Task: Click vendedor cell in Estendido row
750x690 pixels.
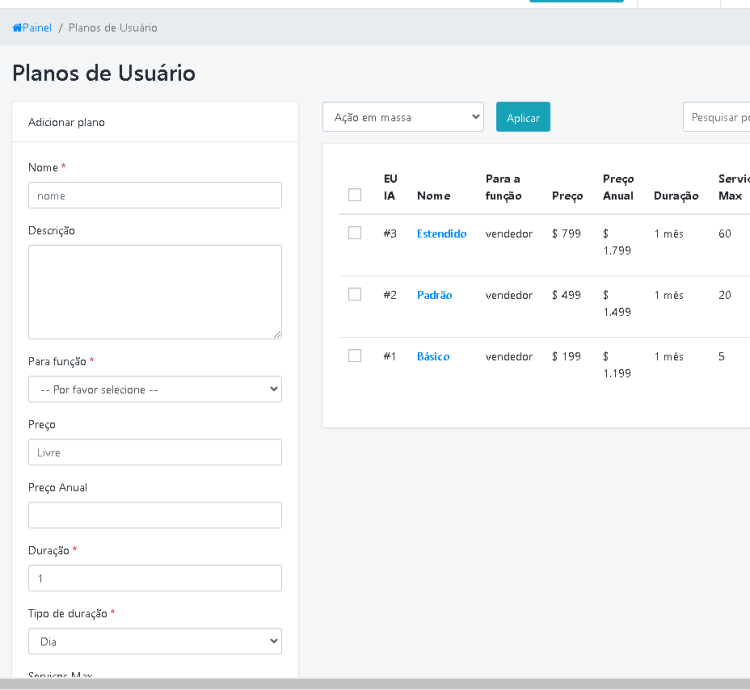Action: coord(509,234)
